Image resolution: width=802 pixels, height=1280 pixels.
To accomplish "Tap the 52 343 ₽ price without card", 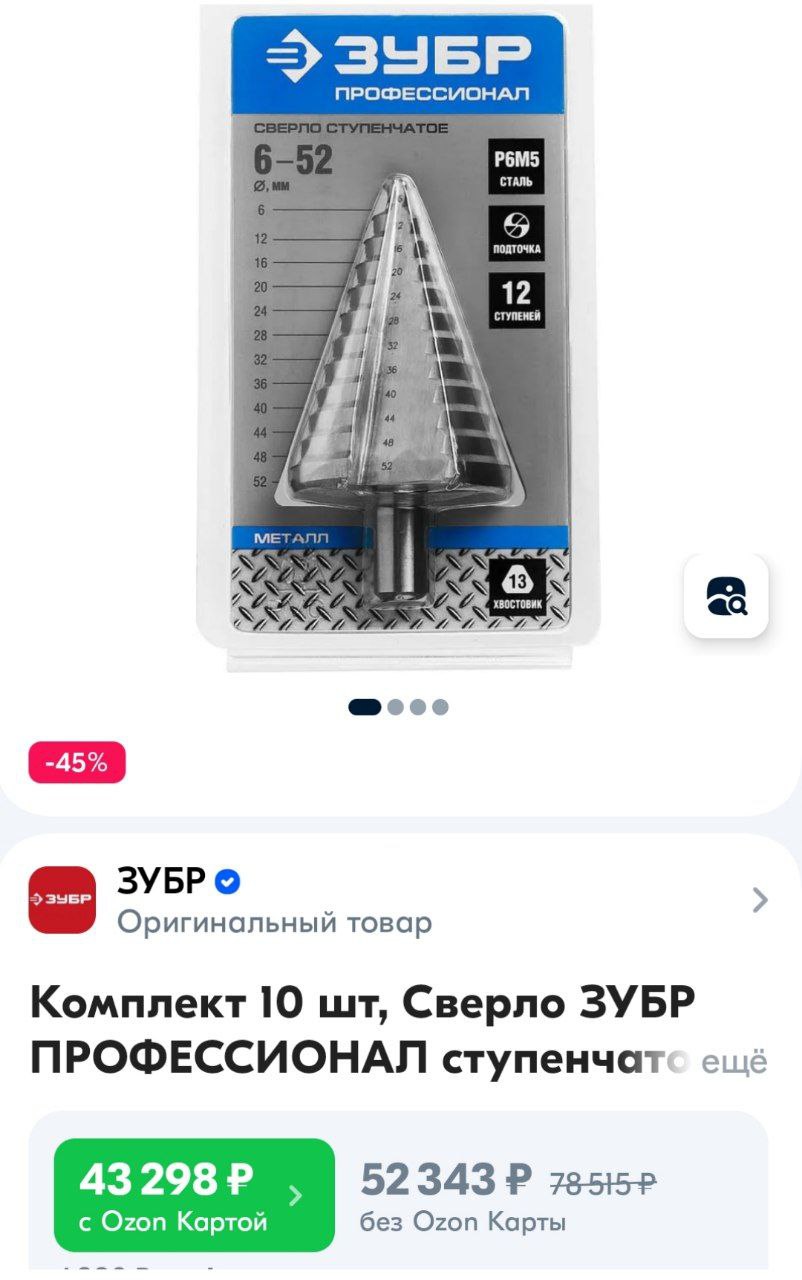I will point(446,1181).
